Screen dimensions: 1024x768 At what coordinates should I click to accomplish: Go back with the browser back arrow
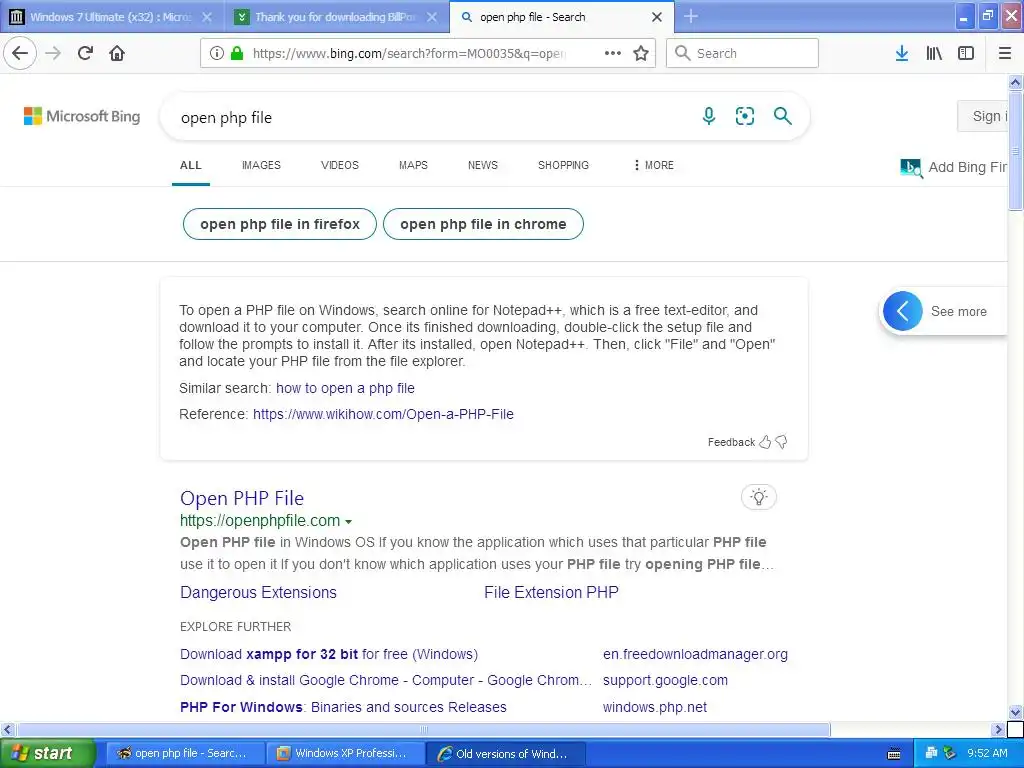pos(20,53)
